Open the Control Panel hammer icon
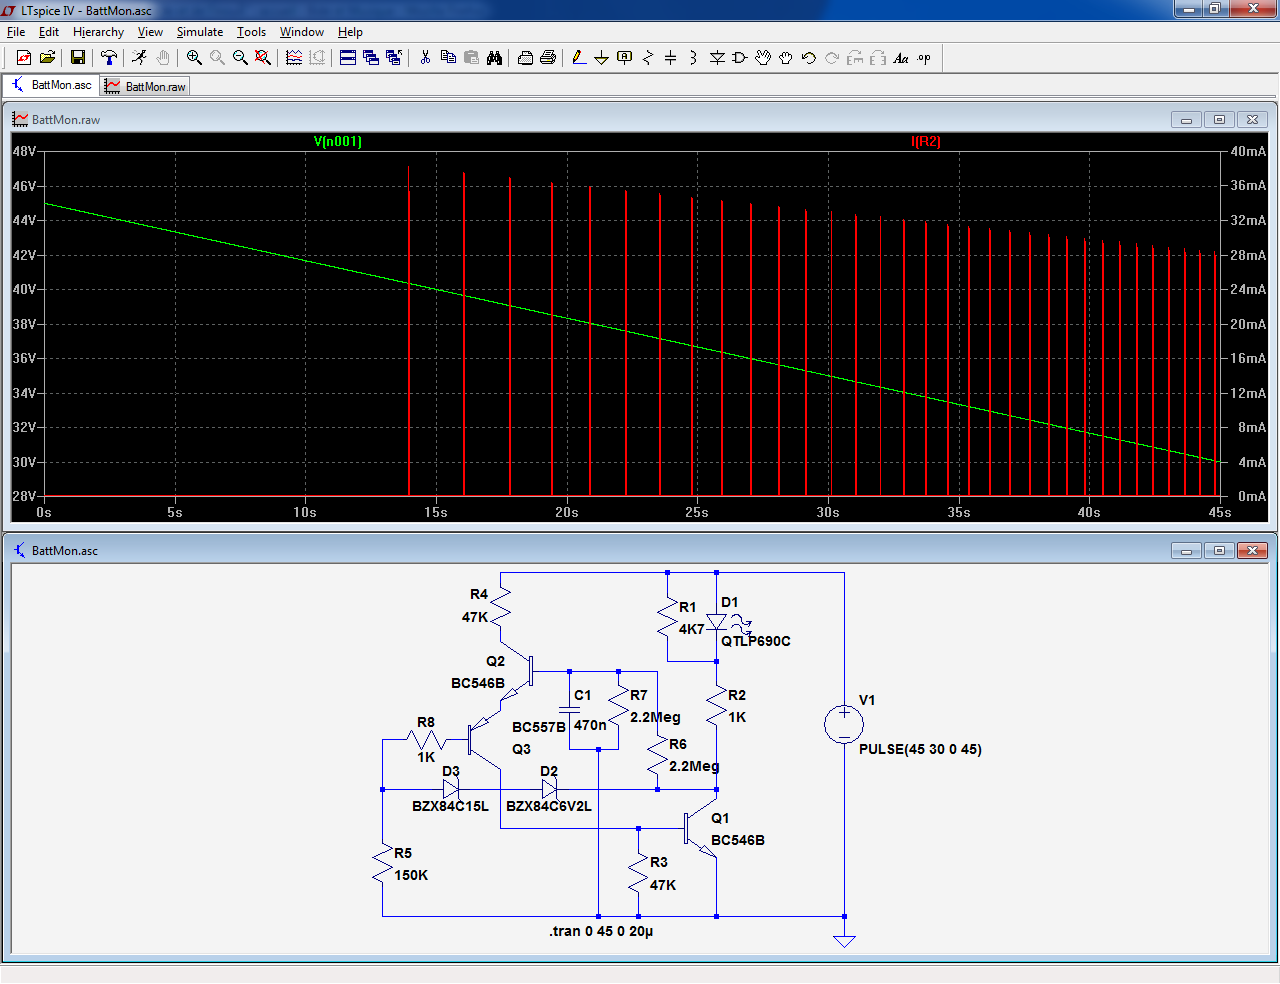This screenshot has width=1280, height=984. (x=109, y=58)
